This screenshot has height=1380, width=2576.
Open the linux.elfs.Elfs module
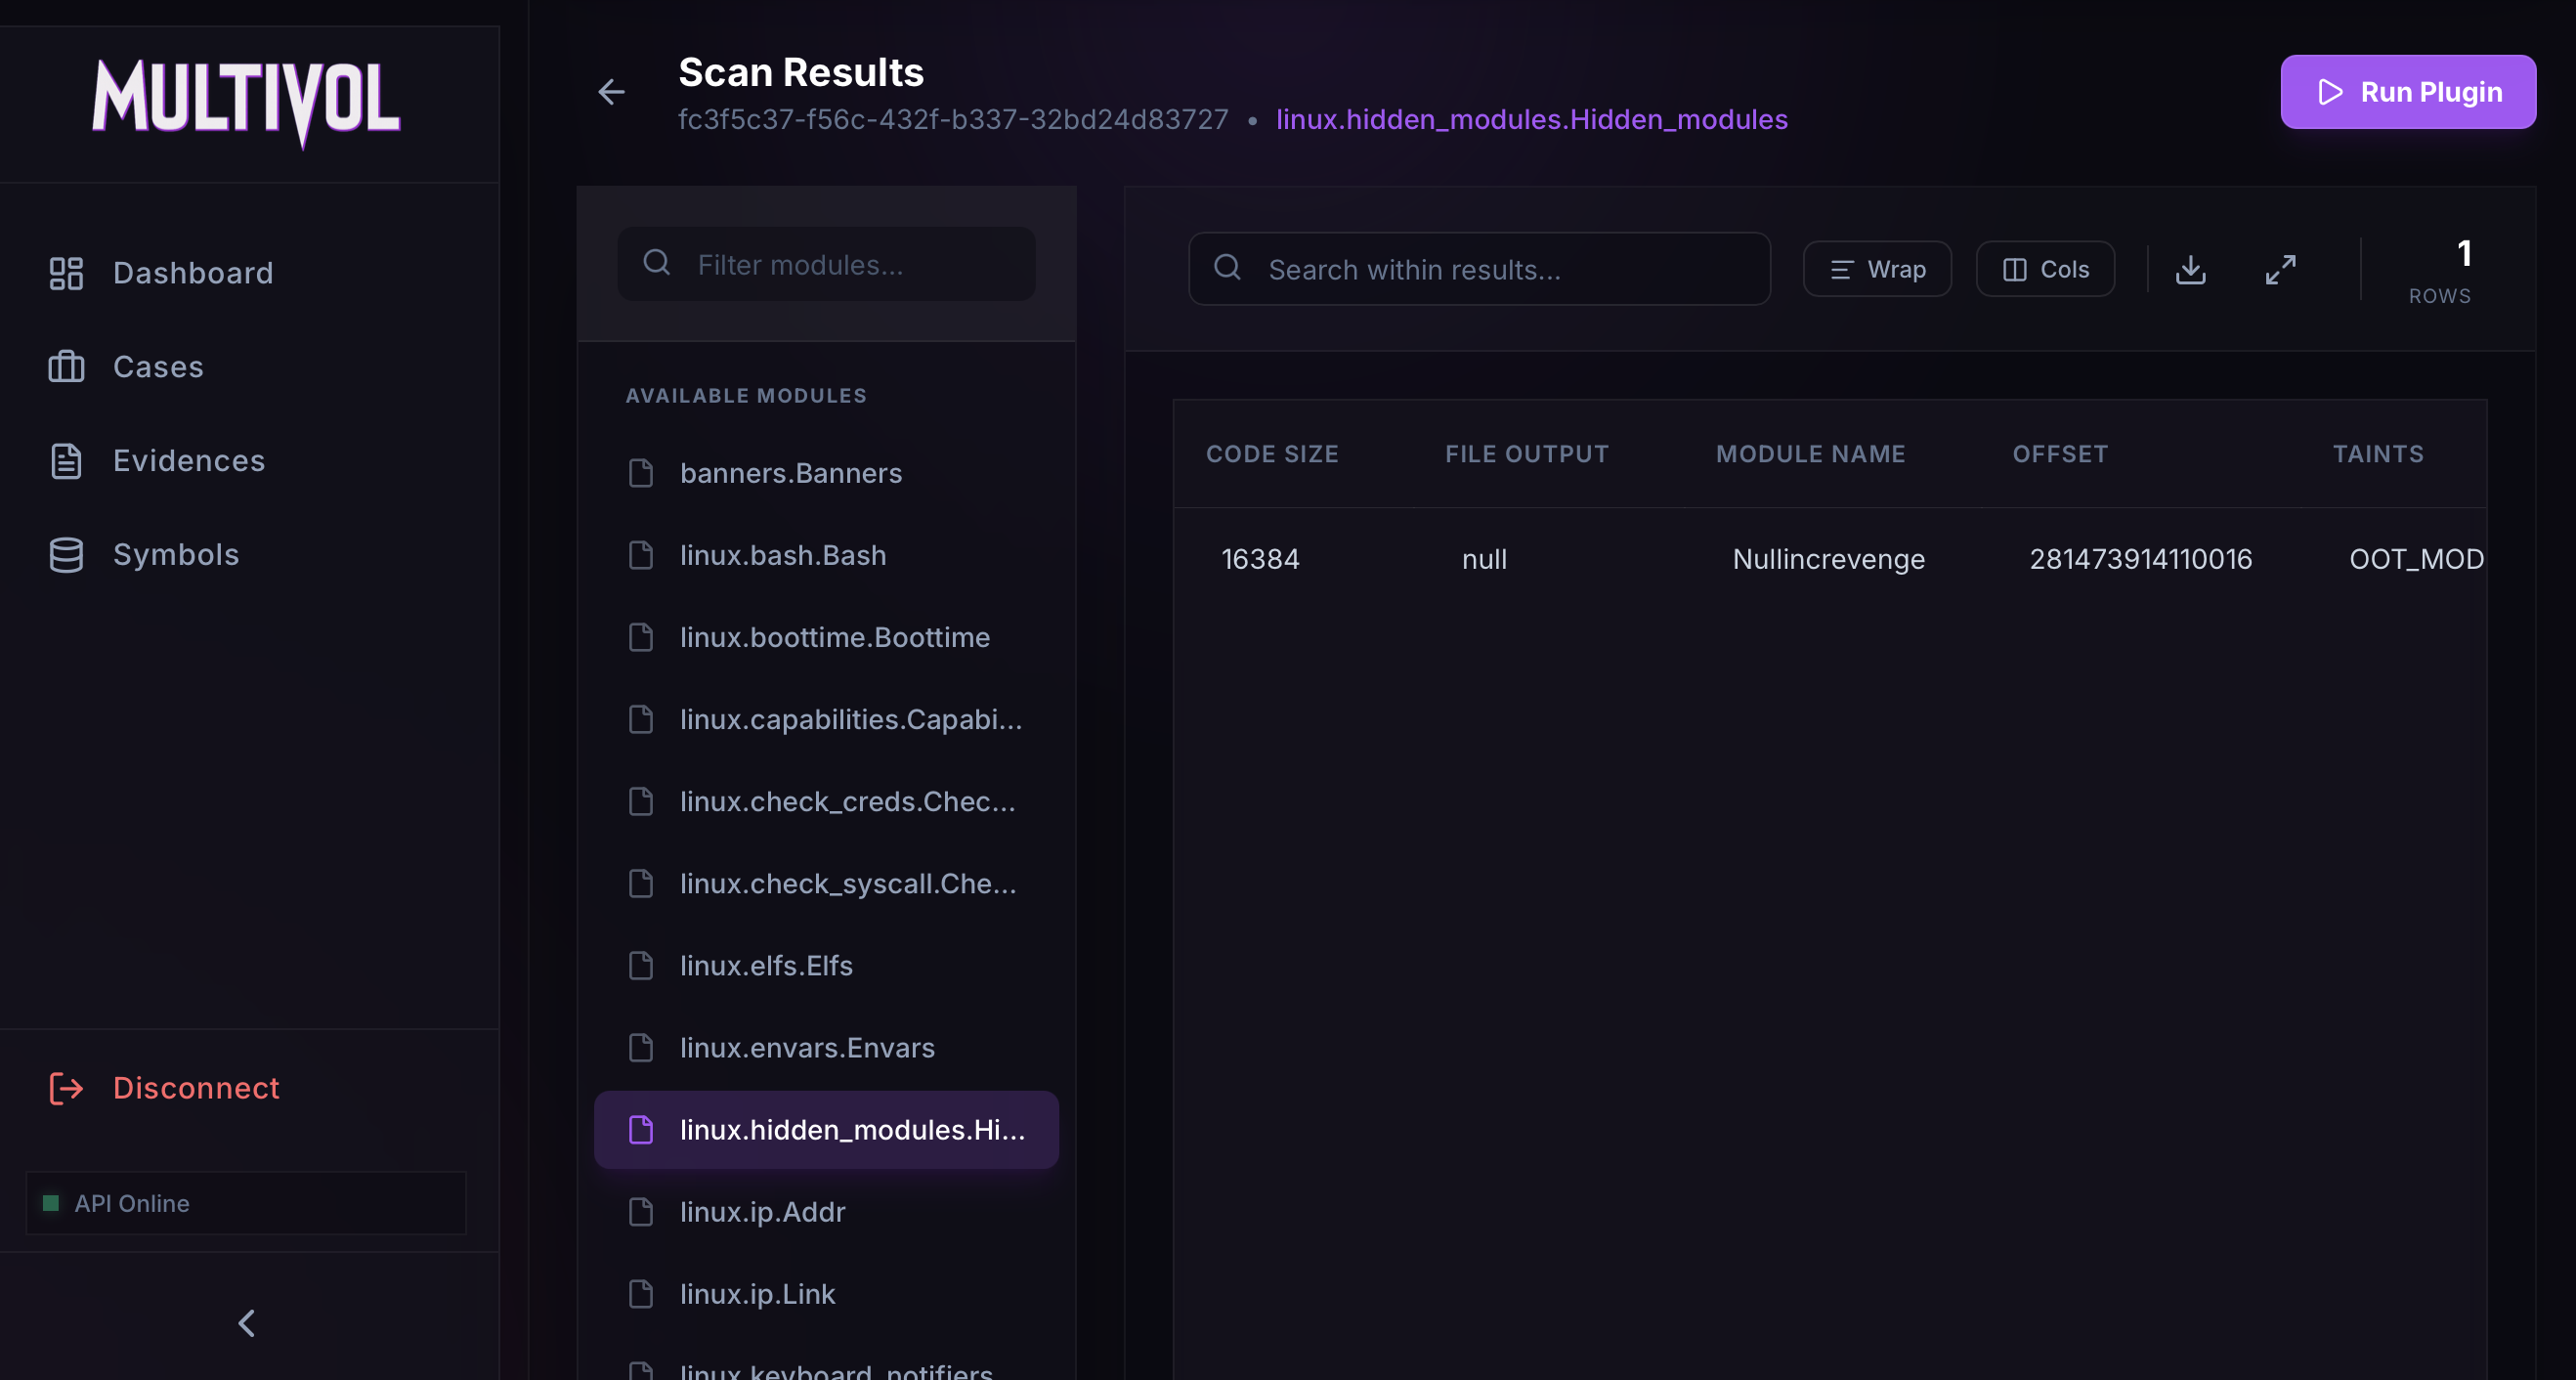point(766,965)
